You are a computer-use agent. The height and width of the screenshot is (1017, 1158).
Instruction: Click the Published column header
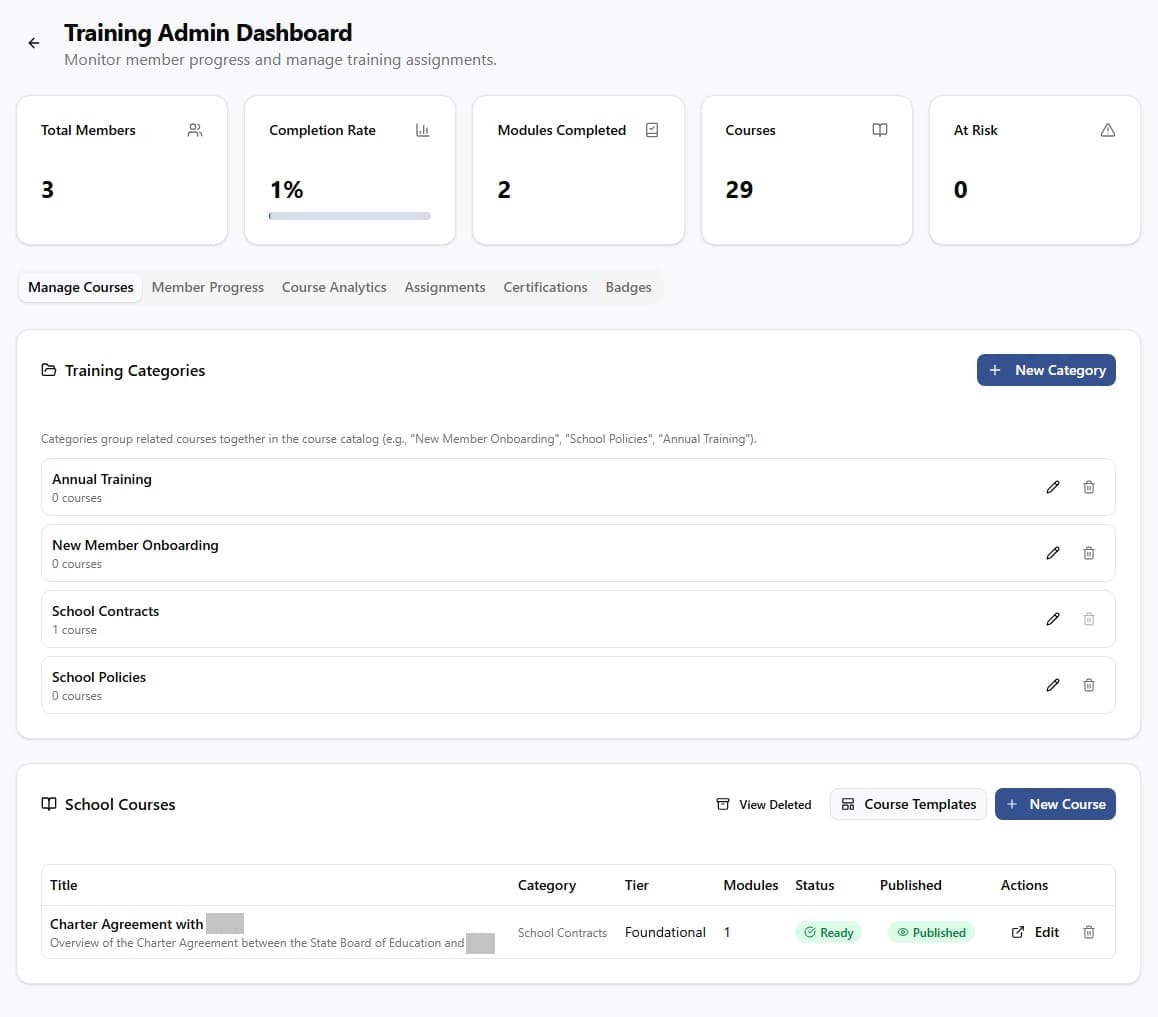pos(911,885)
